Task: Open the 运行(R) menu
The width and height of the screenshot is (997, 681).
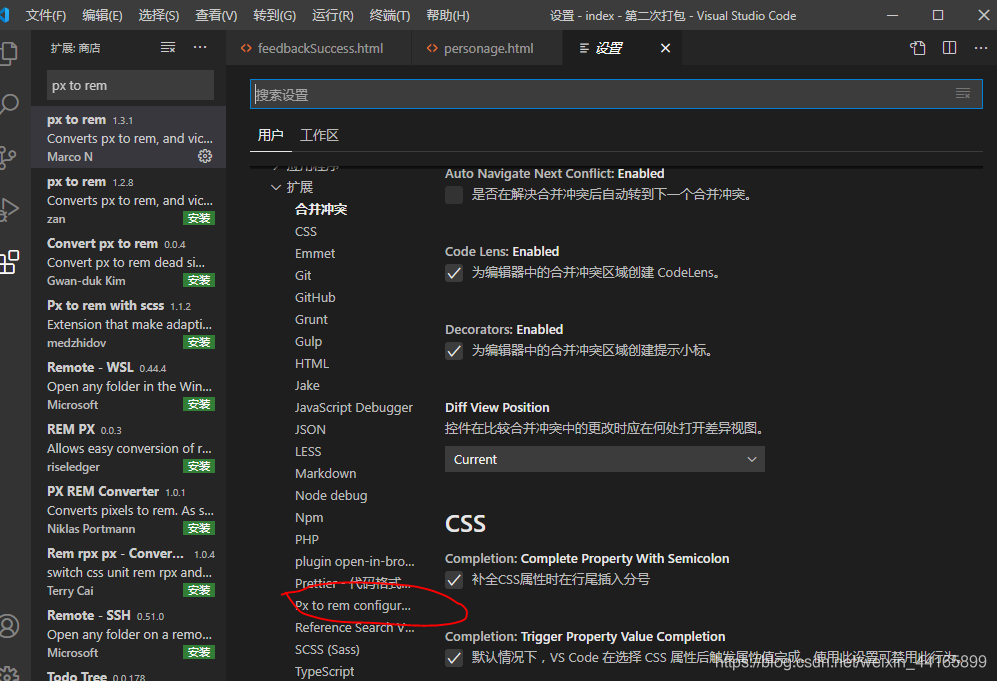Action: (333, 15)
